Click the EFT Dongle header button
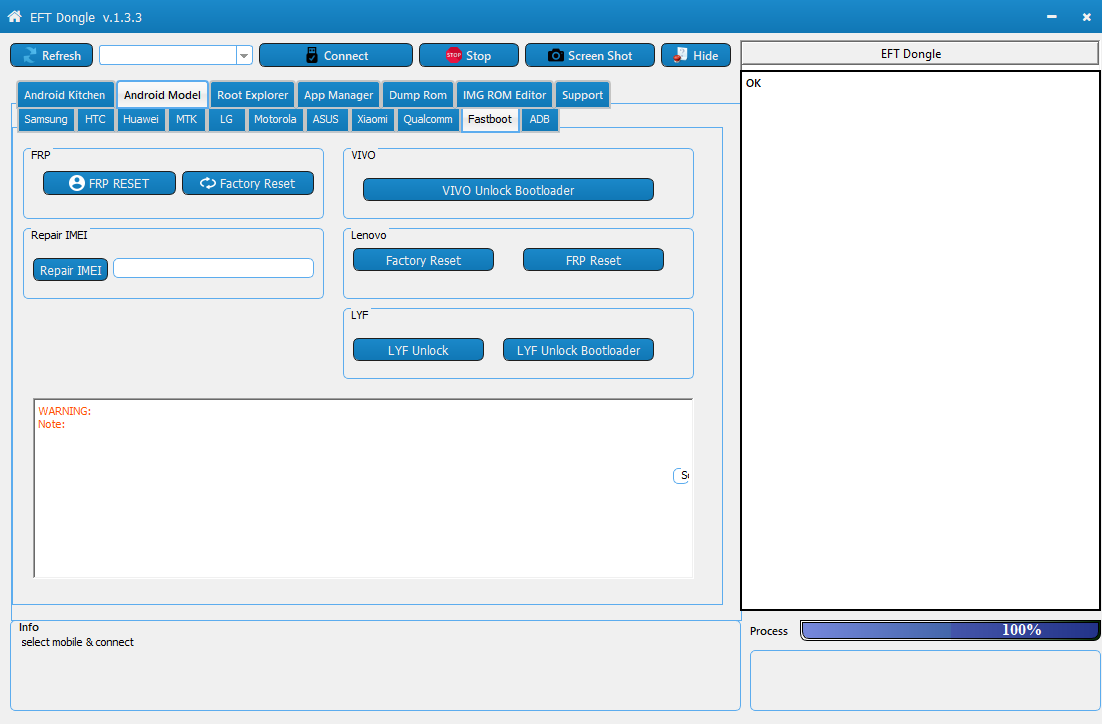The image size is (1102, 724). point(919,53)
